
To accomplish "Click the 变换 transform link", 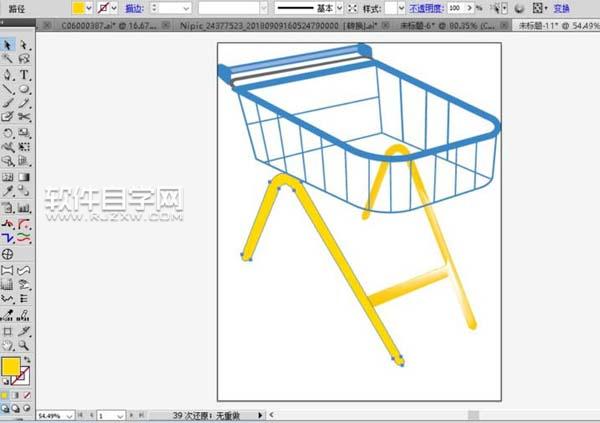I will pos(561,8).
